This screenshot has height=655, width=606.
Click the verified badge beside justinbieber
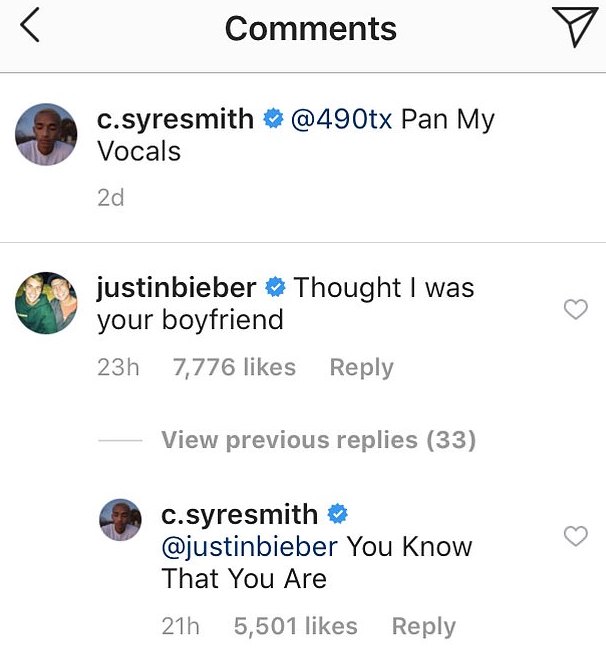click(x=274, y=289)
